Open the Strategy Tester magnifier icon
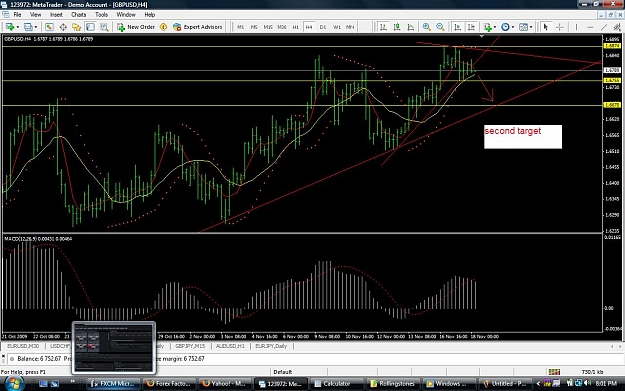This screenshot has height=391, width=625. pyautogui.click(x=104, y=27)
